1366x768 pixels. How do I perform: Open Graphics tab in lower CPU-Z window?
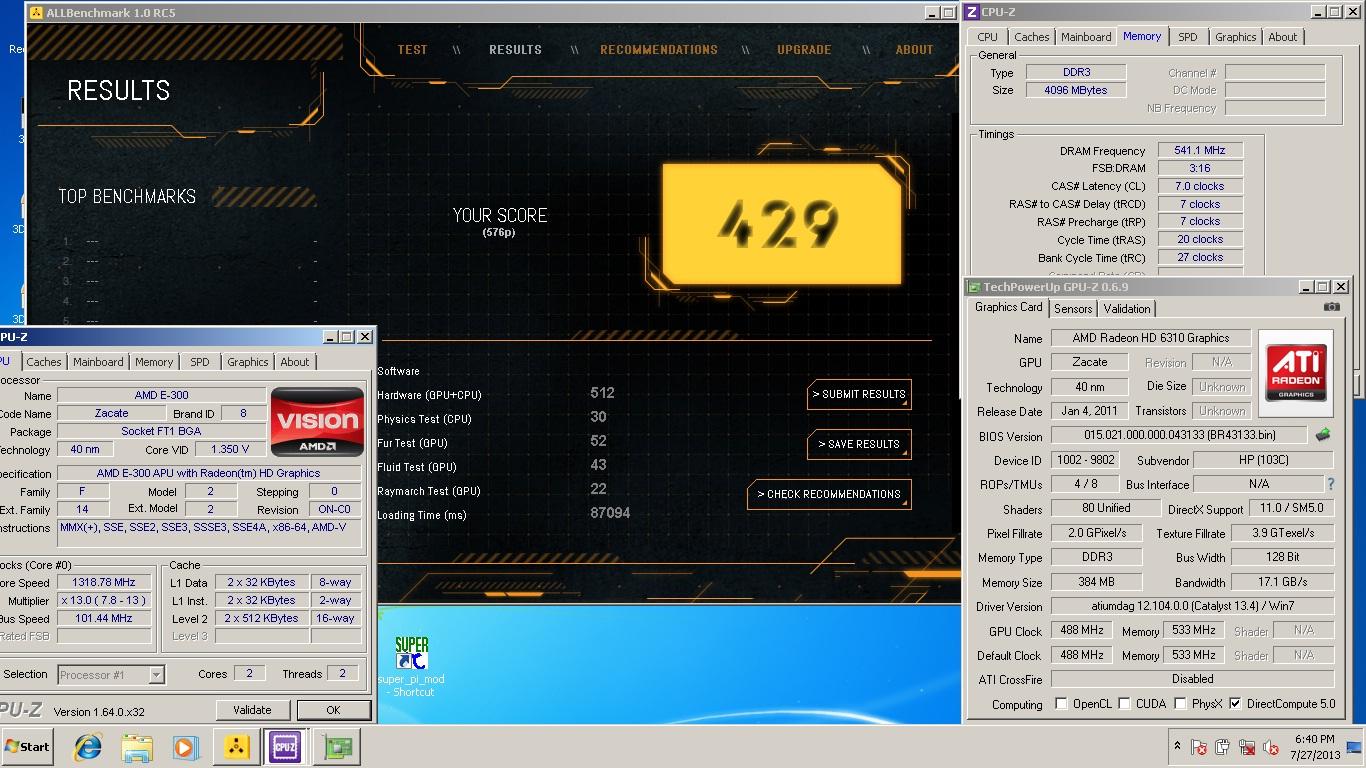click(247, 362)
